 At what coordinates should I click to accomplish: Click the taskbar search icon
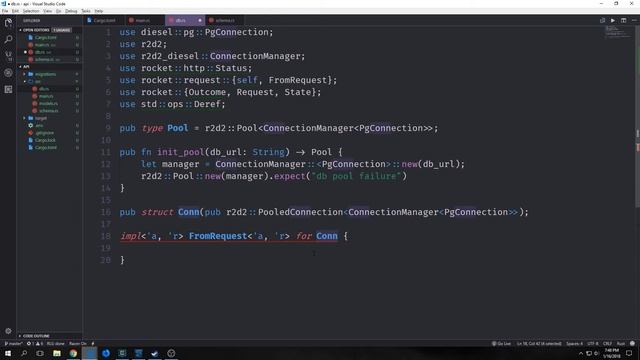[24, 353]
